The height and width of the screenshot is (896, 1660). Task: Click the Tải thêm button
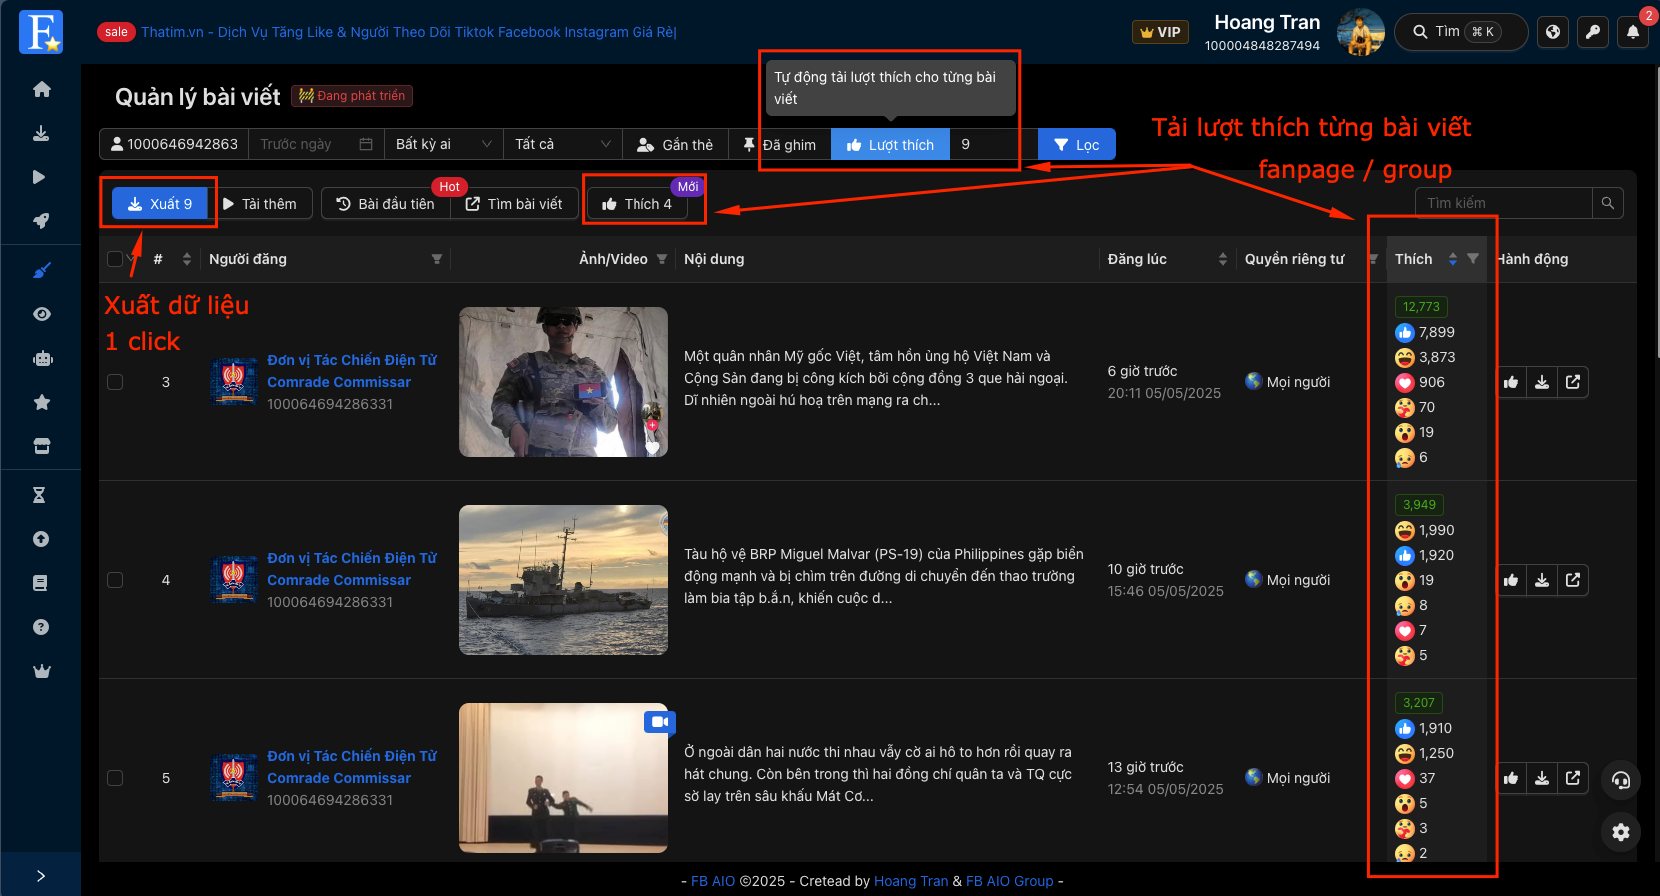(x=260, y=204)
